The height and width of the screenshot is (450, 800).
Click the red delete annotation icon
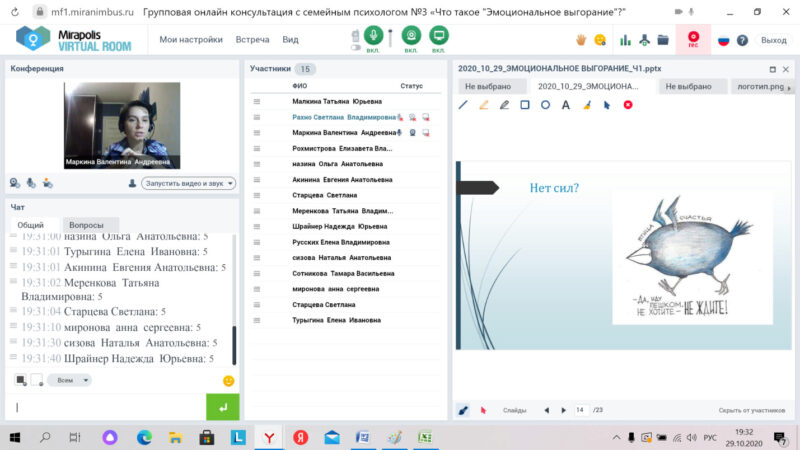(628, 105)
